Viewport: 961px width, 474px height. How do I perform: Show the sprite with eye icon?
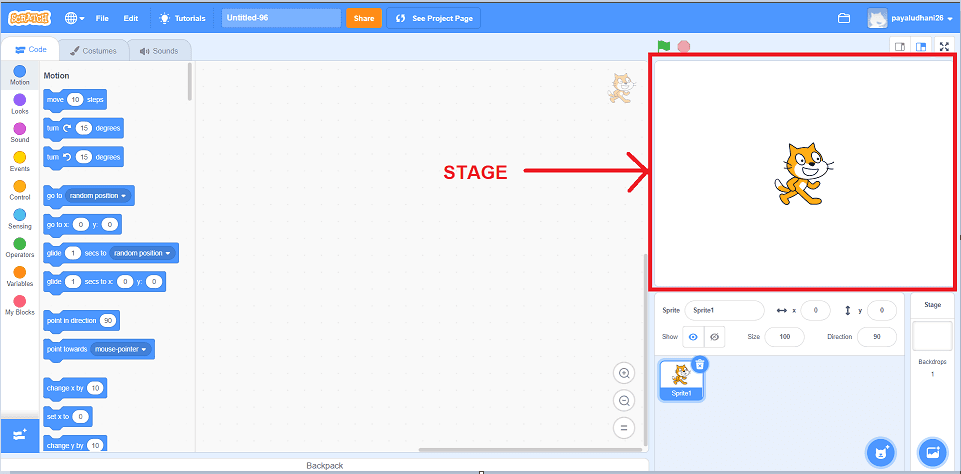click(693, 337)
